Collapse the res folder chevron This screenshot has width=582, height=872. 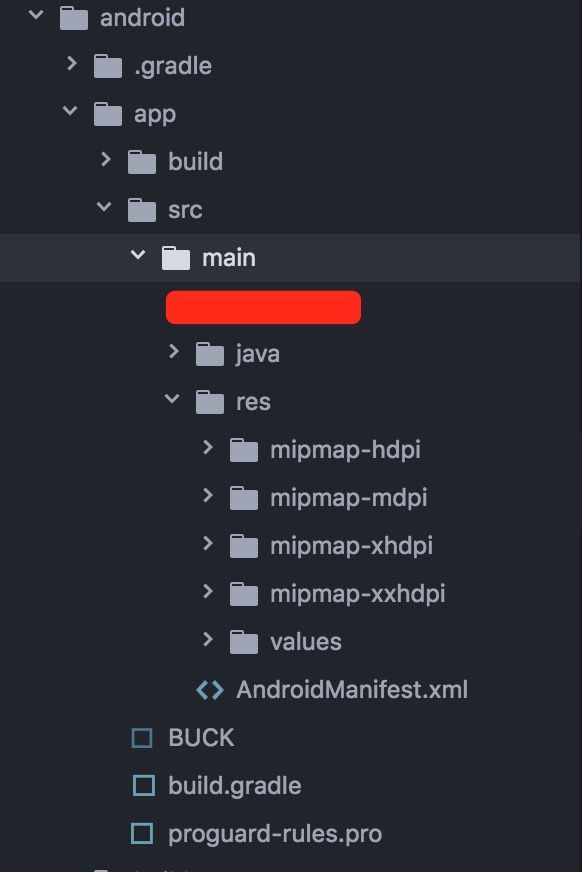click(172, 399)
